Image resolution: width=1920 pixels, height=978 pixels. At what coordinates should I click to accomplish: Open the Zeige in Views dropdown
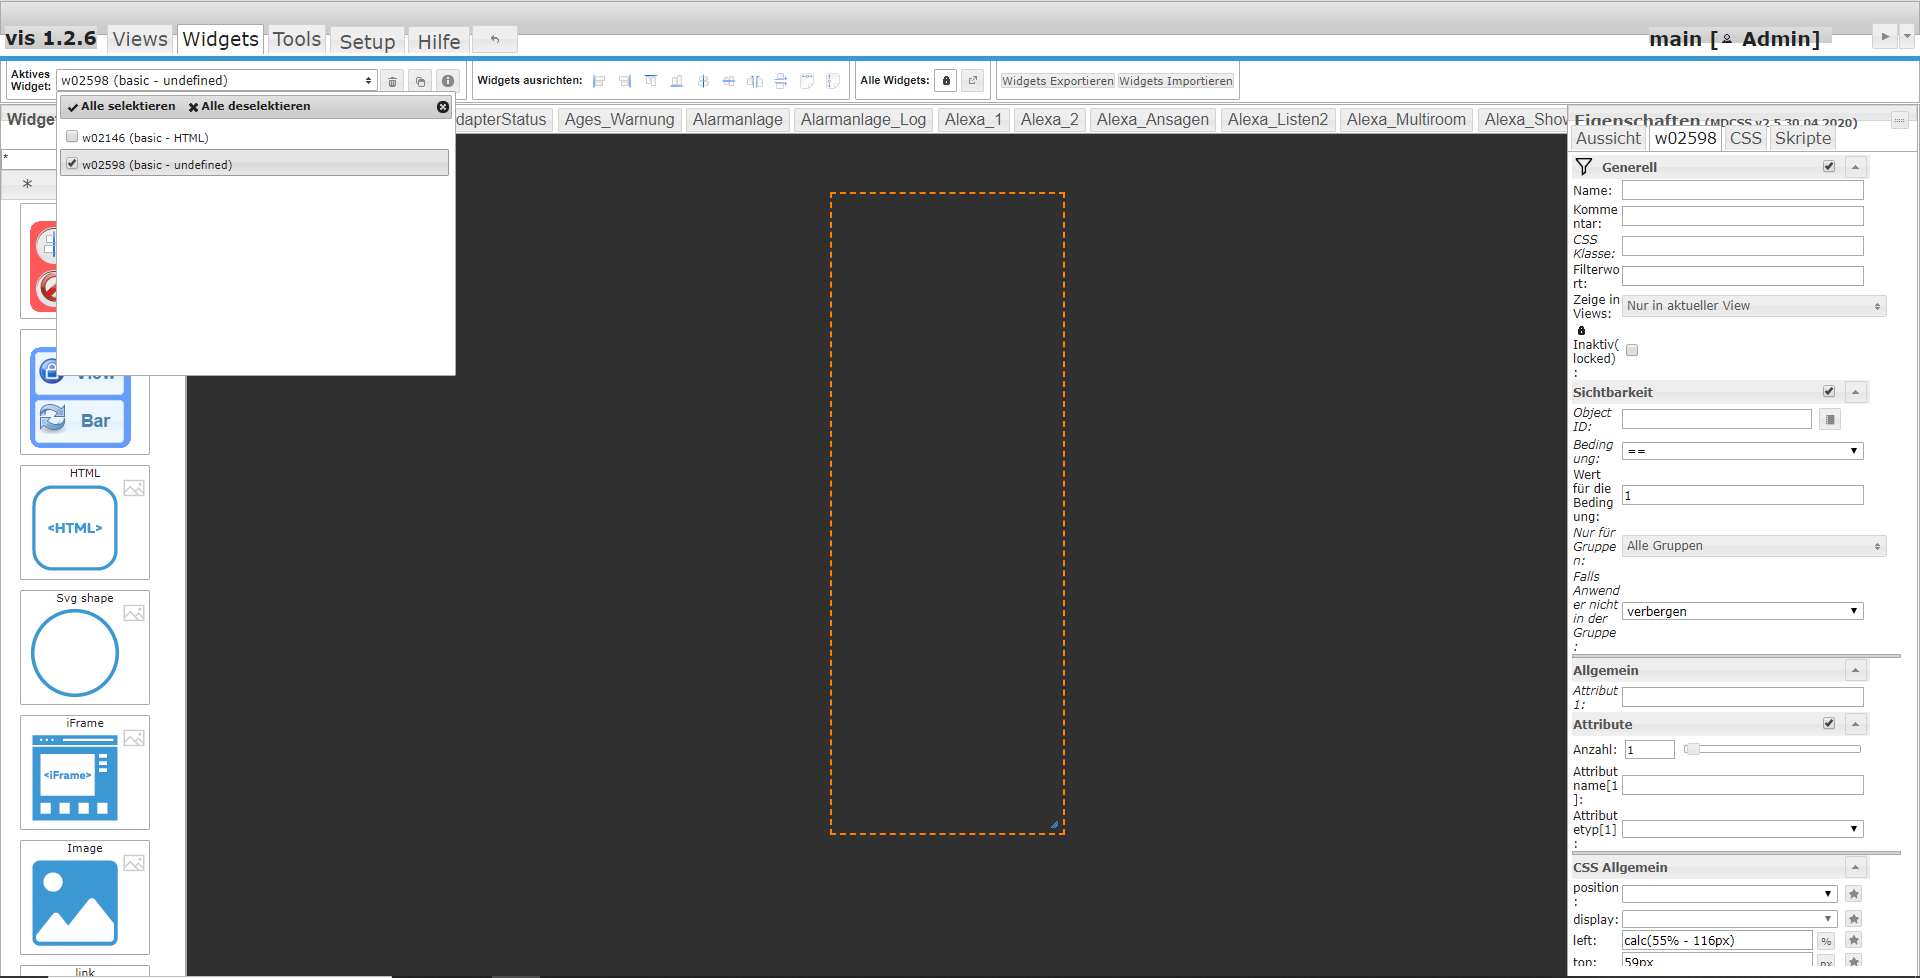pyautogui.click(x=1754, y=306)
